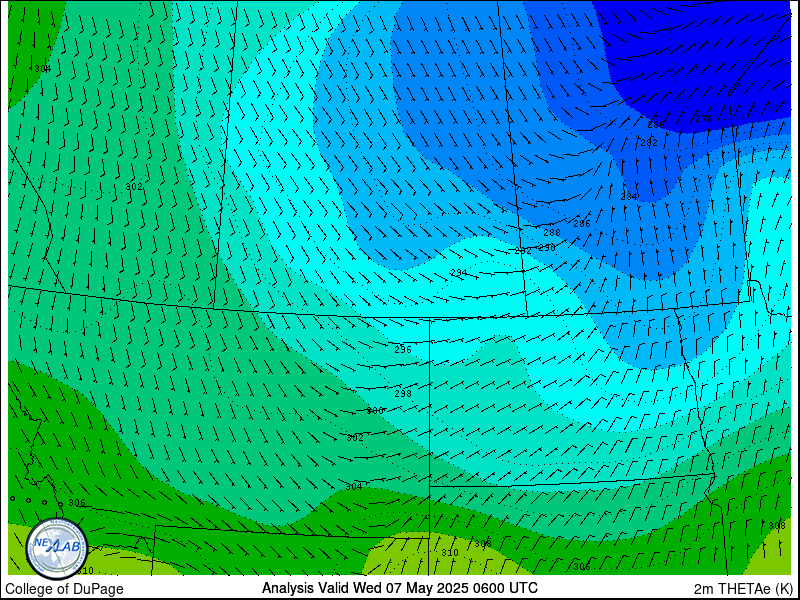Click 'Analysis Valid Wed 07 May 2025 0600 UTC'
Viewport: 800px width, 600px height.
click(399, 588)
